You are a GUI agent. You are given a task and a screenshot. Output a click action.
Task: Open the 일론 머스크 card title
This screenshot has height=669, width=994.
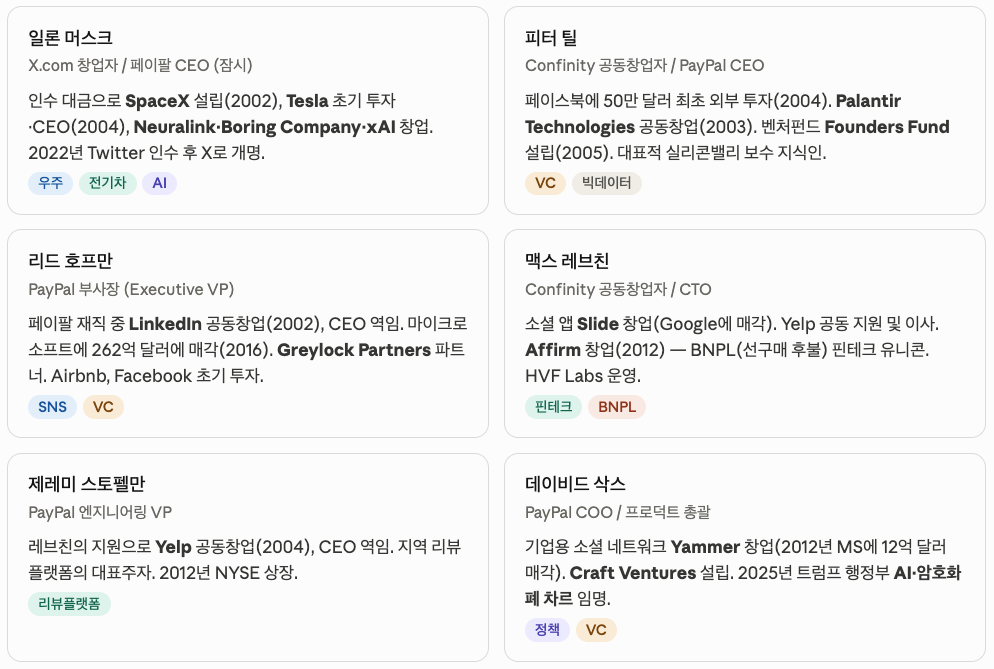(x=70, y=37)
